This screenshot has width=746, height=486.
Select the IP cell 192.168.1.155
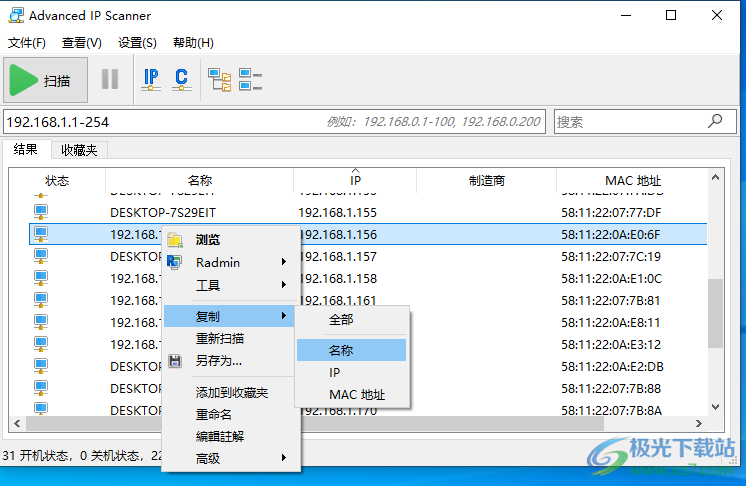[337, 213]
